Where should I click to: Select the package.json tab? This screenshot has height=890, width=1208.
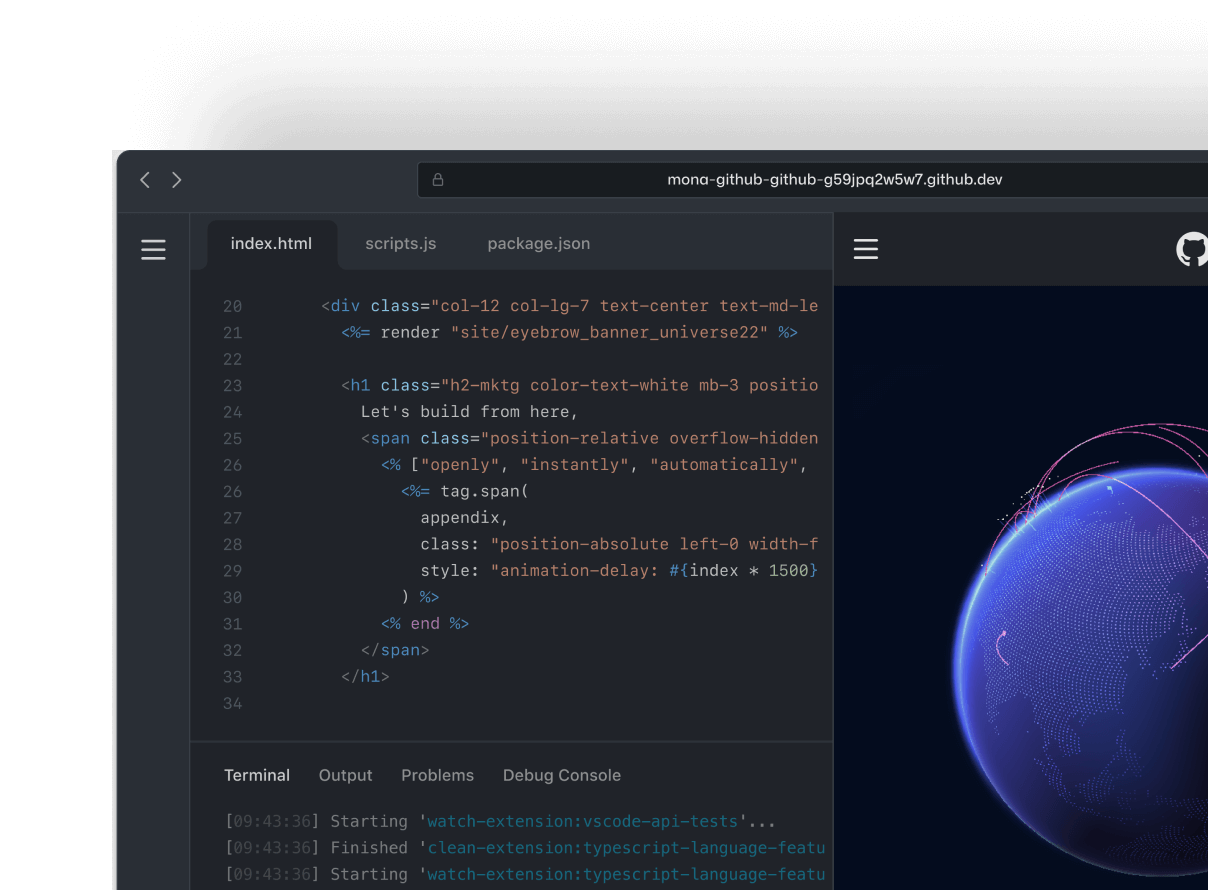(x=538, y=244)
